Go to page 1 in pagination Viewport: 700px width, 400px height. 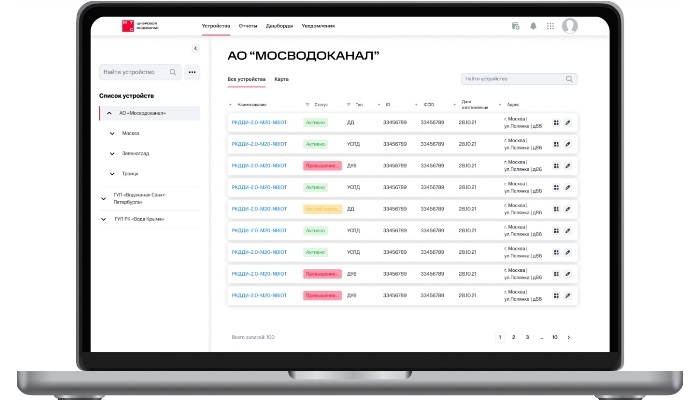pyautogui.click(x=500, y=337)
